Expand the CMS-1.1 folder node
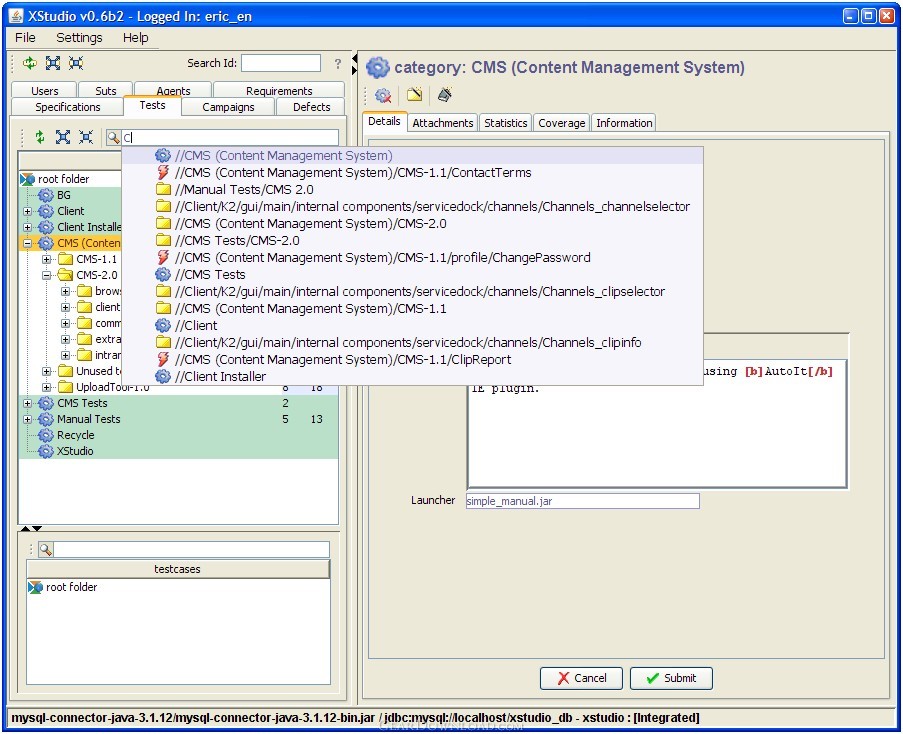This screenshot has width=903, height=734. click(x=47, y=259)
